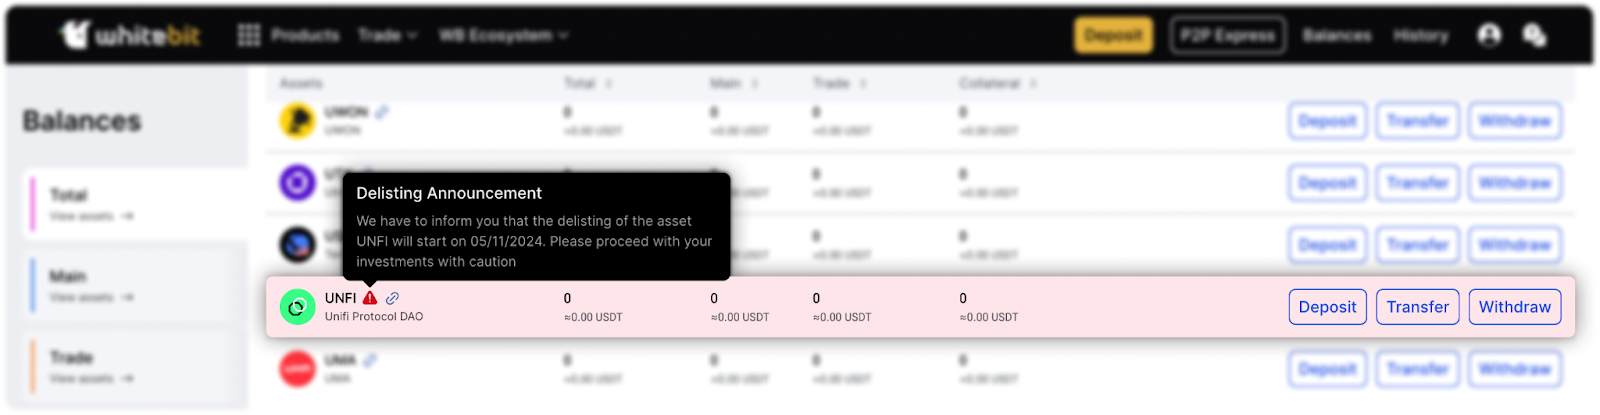Click Deposit button in UNFI row
The image size is (1600, 415).
[x=1327, y=307]
